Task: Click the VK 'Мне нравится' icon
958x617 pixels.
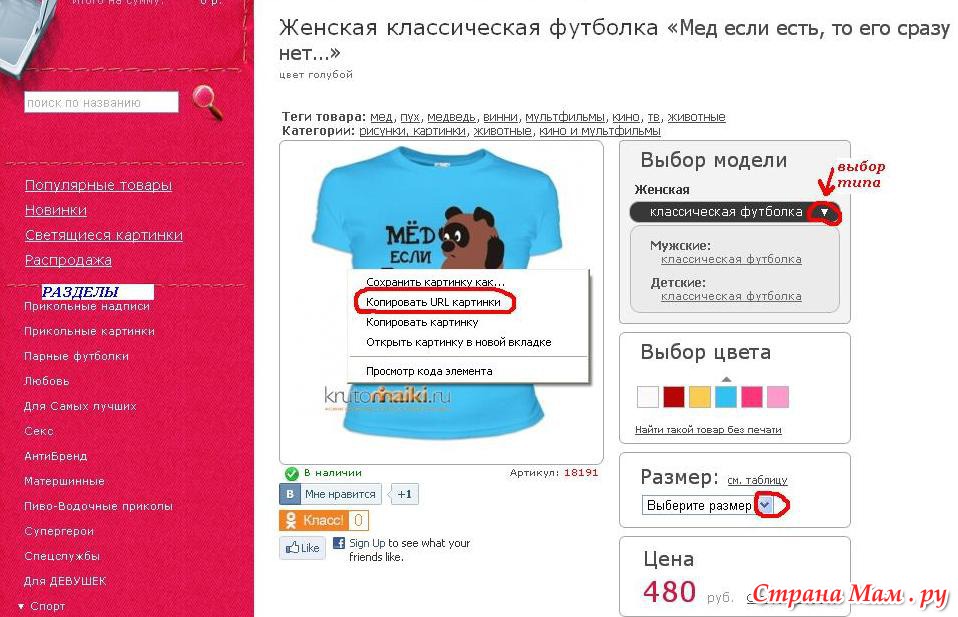Action: coord(290,494)
